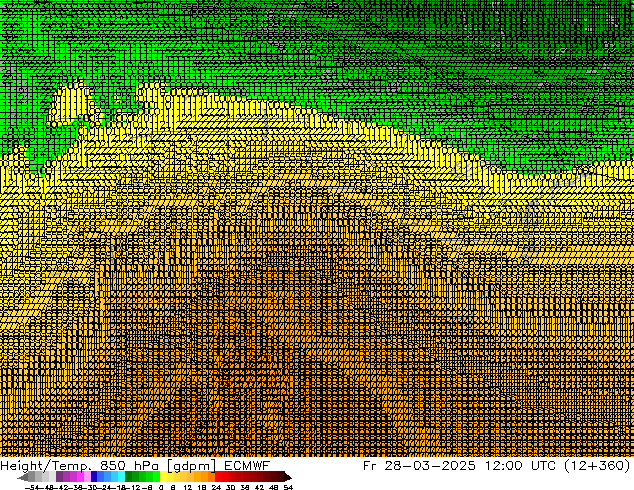Click the bright red legend swatch above 24

point(218,476)
